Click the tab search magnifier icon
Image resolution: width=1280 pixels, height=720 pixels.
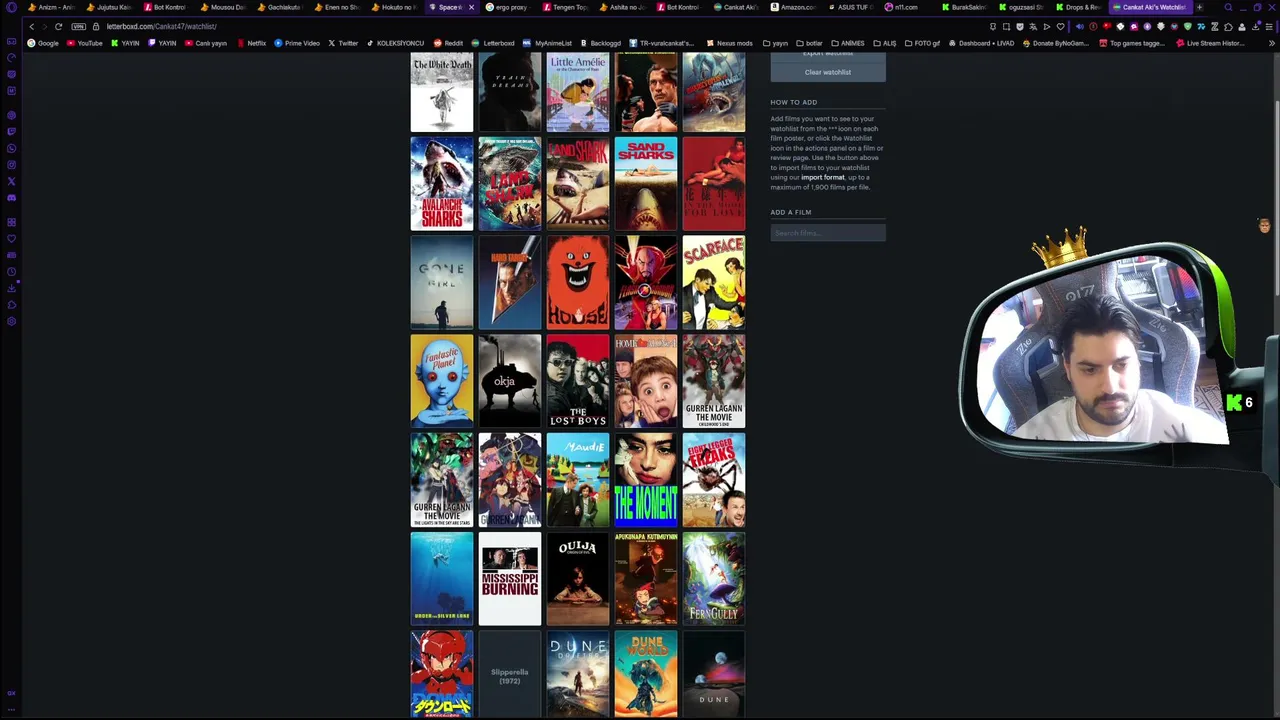point(1228,7)
